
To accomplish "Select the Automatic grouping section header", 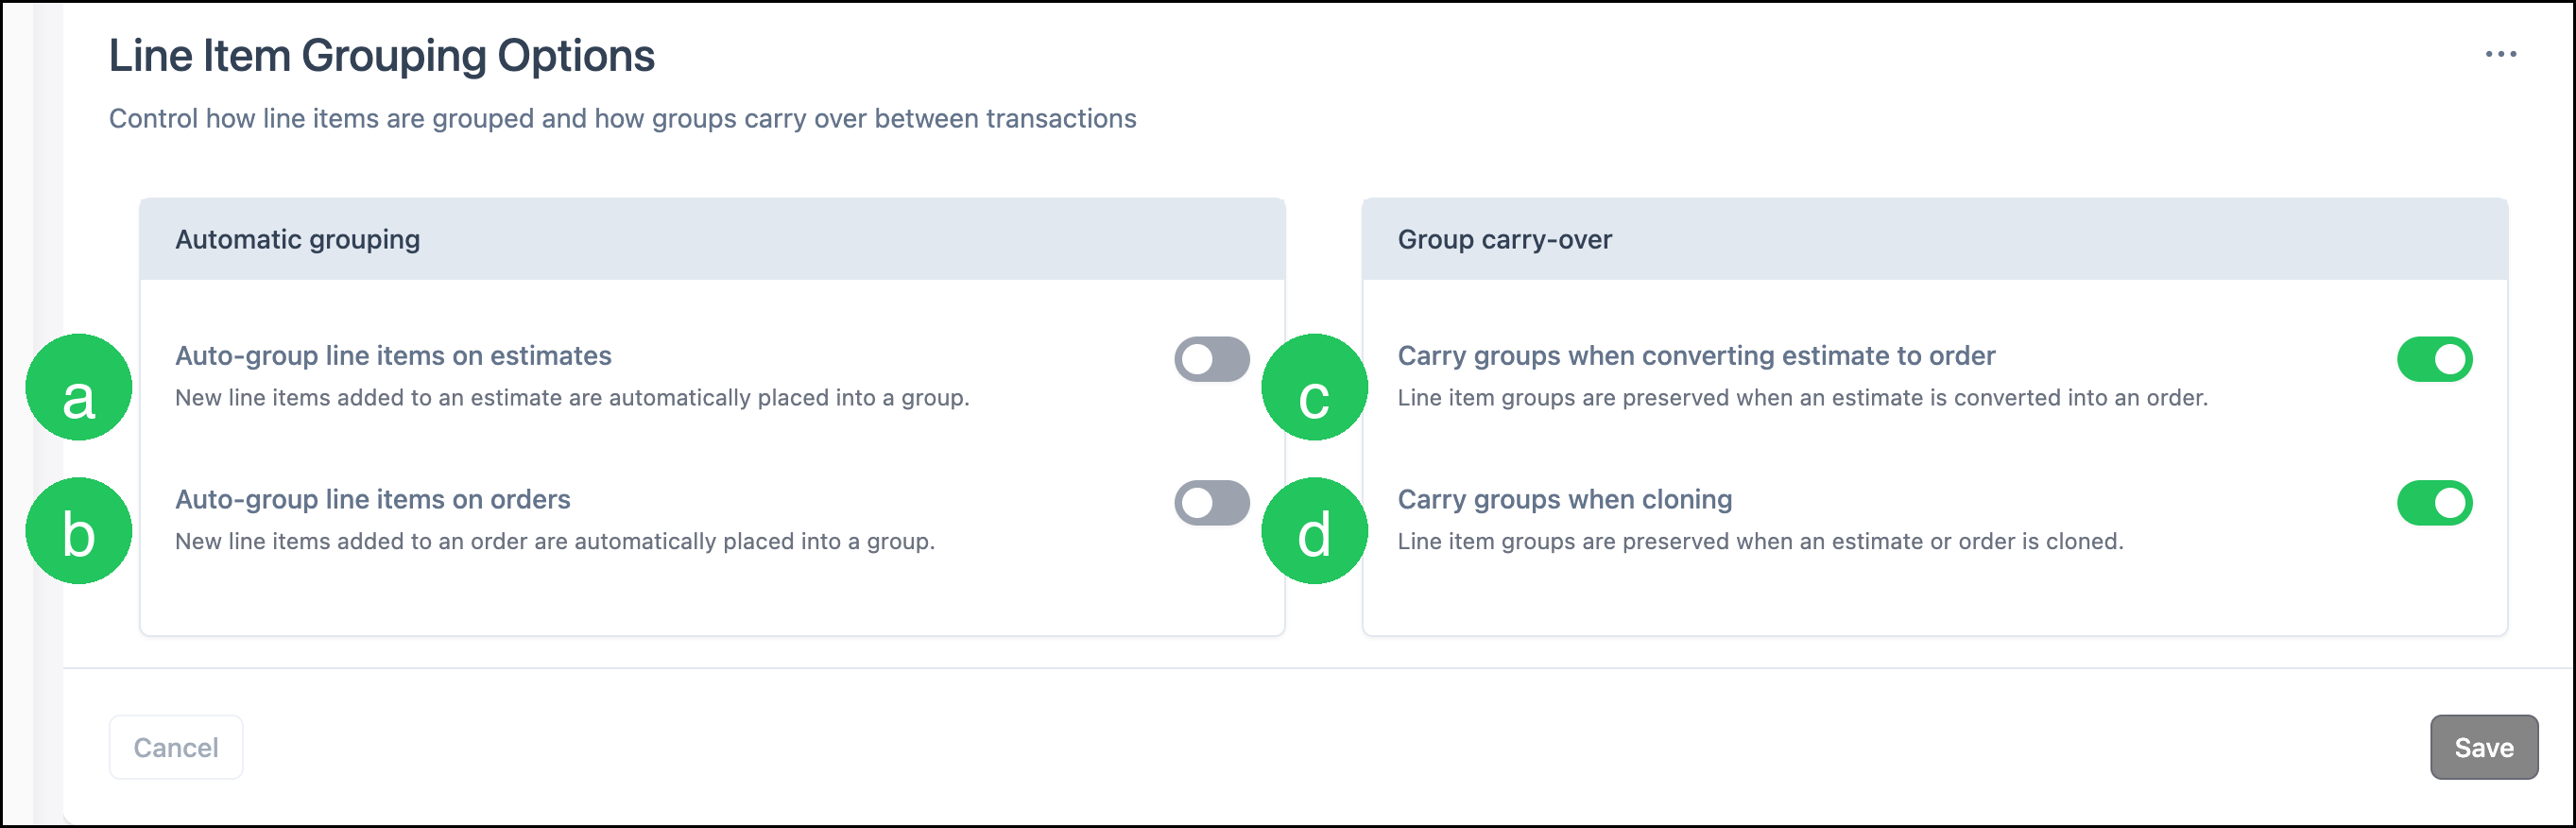I will (712, 239).
